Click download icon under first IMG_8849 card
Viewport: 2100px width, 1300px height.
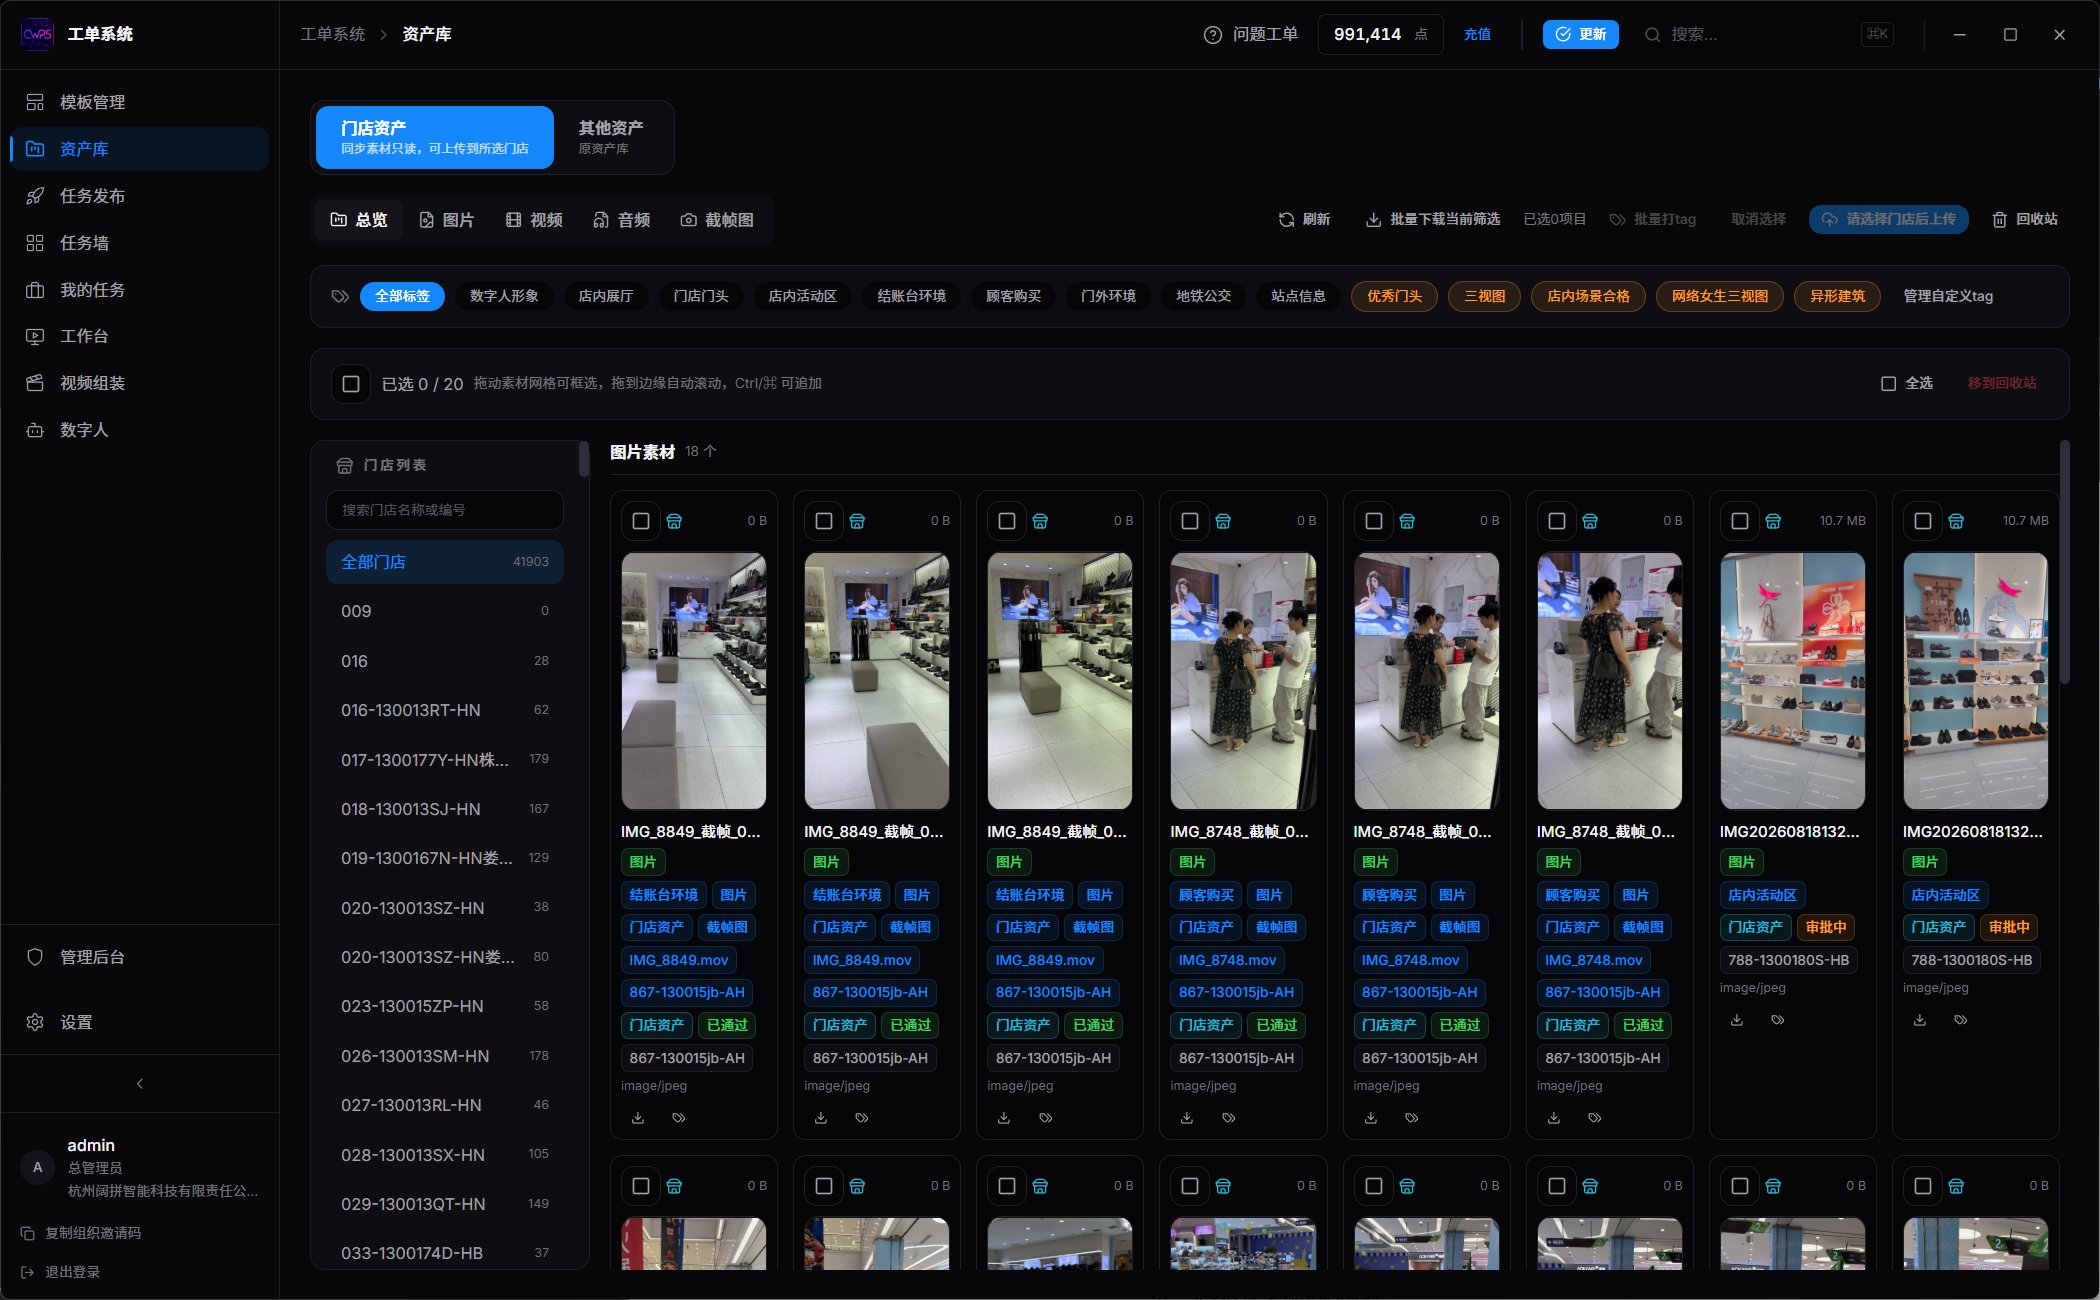(638, 1118)
